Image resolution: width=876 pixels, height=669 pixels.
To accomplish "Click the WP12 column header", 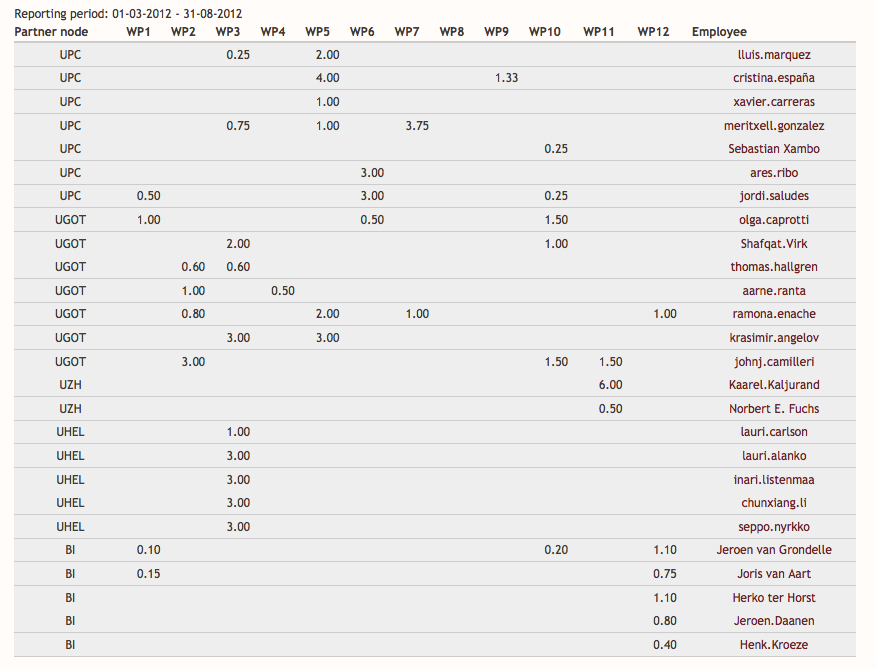I will coord(653,32).
